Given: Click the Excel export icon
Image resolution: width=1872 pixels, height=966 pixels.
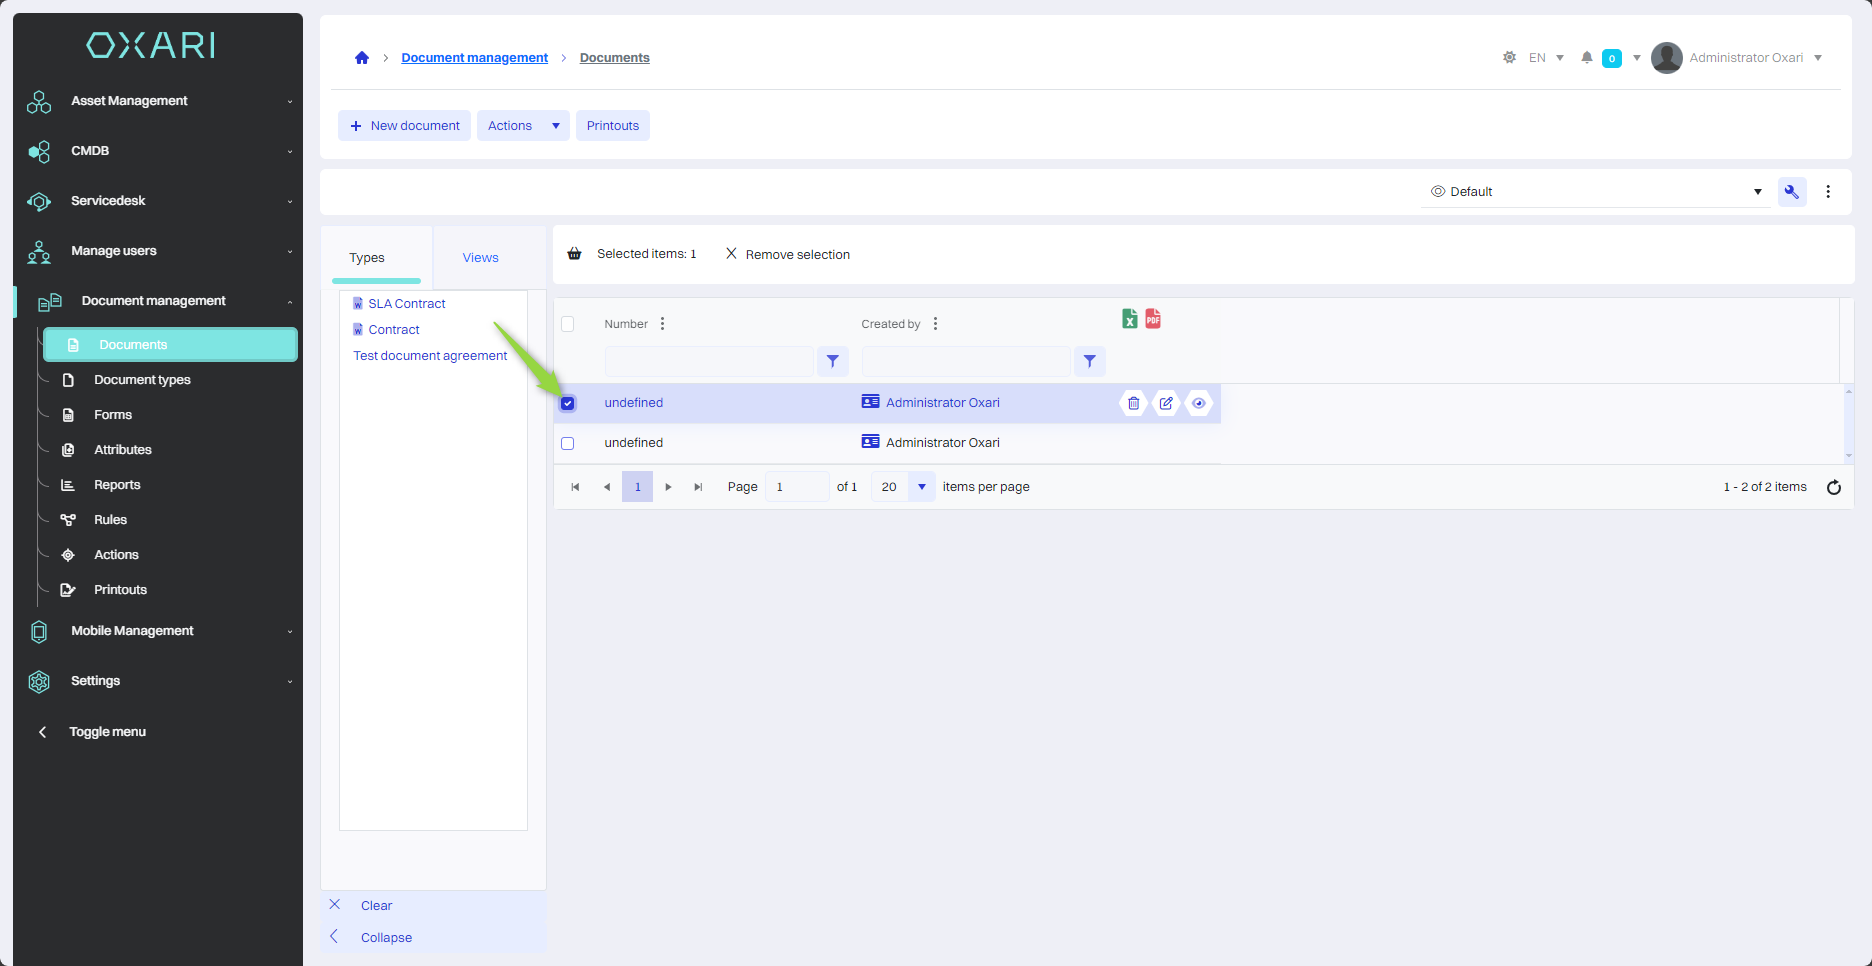Looking at the screenshot, I should [1129, 319].
